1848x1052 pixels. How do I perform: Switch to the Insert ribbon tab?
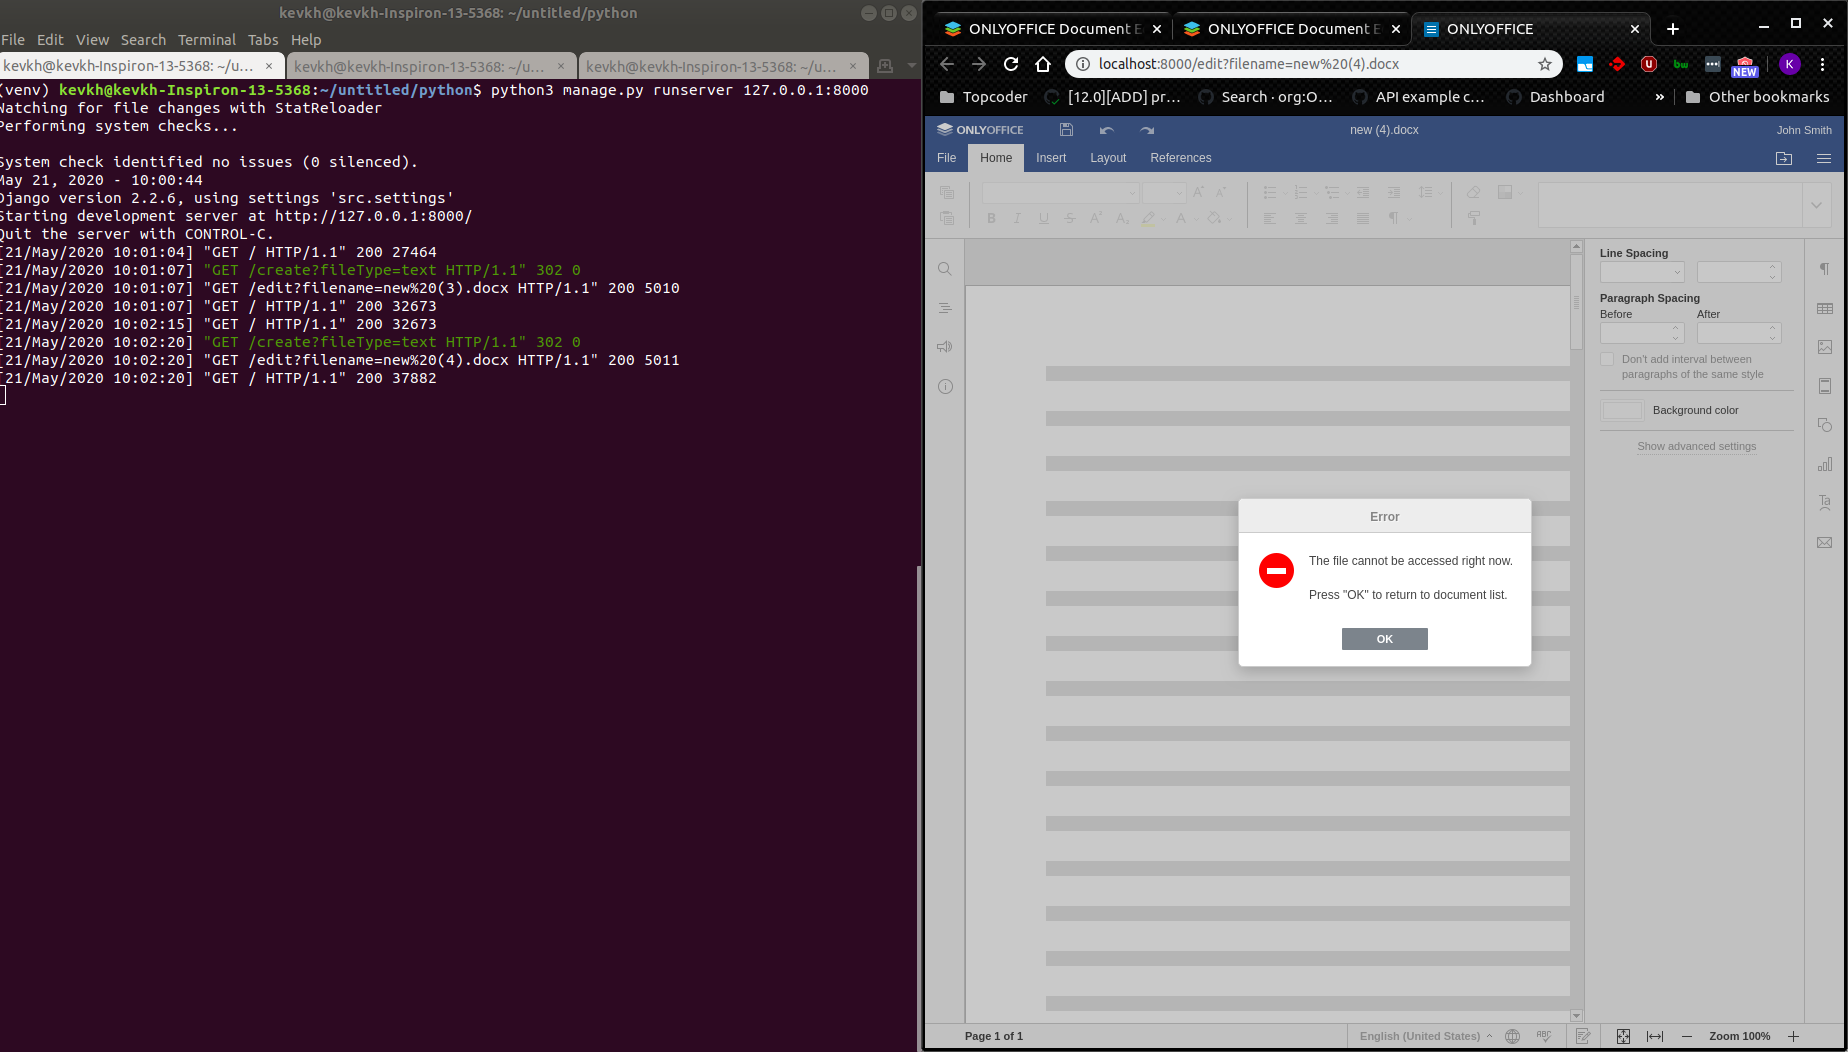pyautogui.click(x=1051, y=157)
